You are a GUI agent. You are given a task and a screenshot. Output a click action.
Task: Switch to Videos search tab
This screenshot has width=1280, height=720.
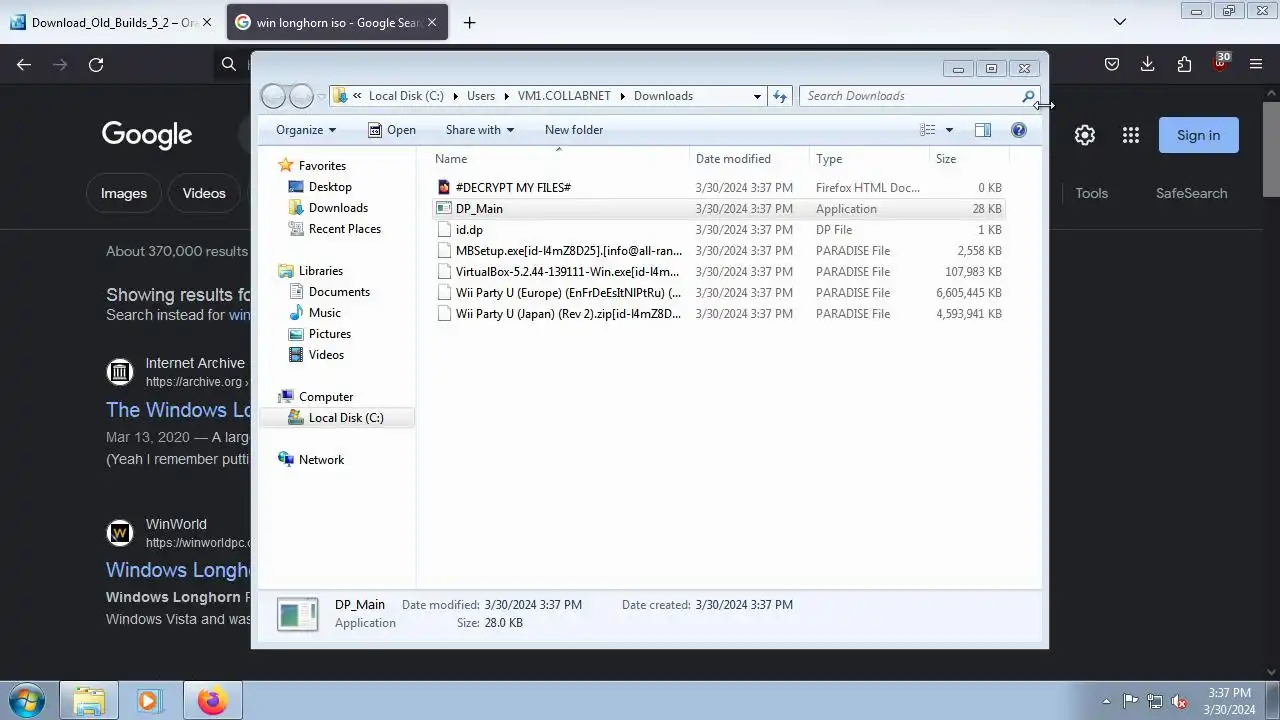(204, 193)
